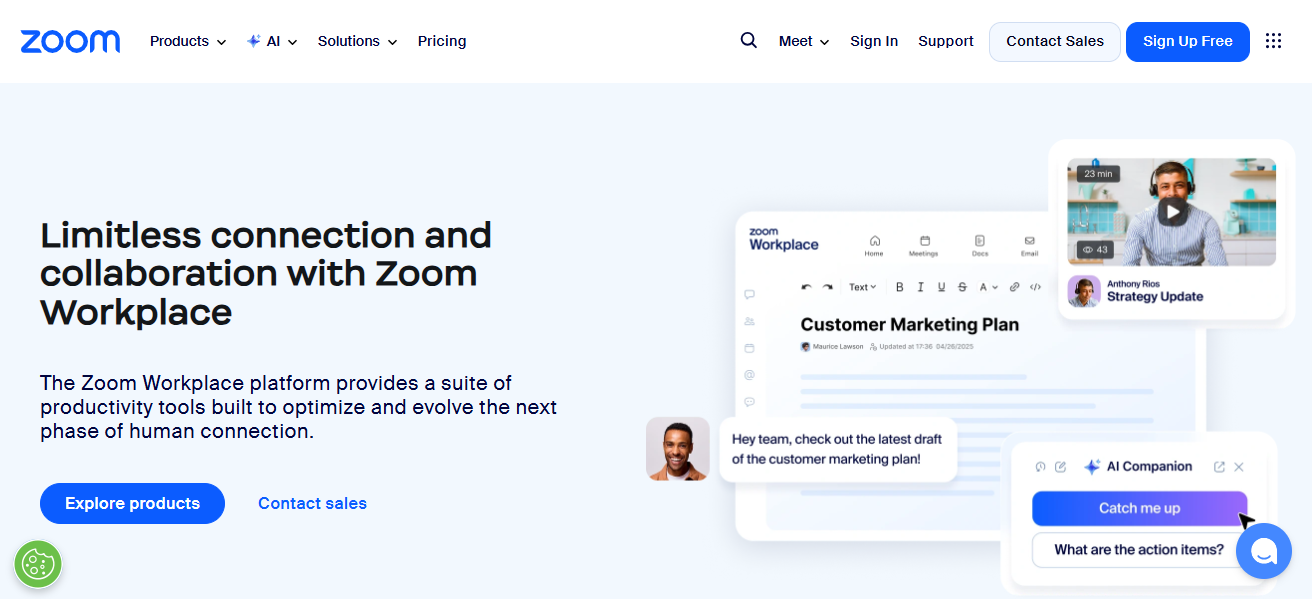Click the redo arrow in document toolbar
This screenshot has height=599, width=1312.
pos(827,287)
